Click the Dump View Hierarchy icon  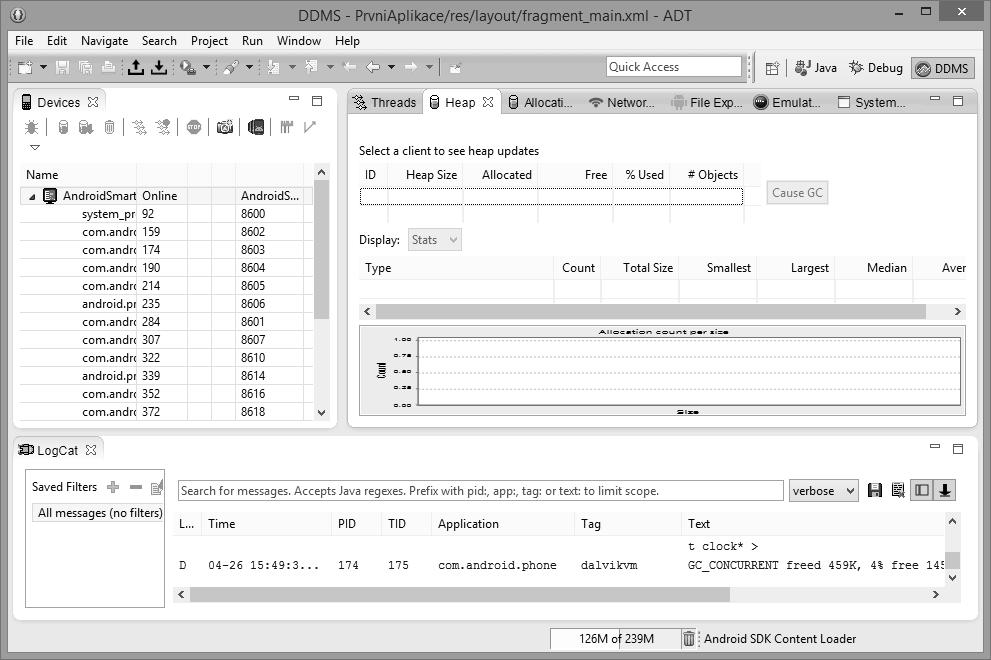point(255,127)
